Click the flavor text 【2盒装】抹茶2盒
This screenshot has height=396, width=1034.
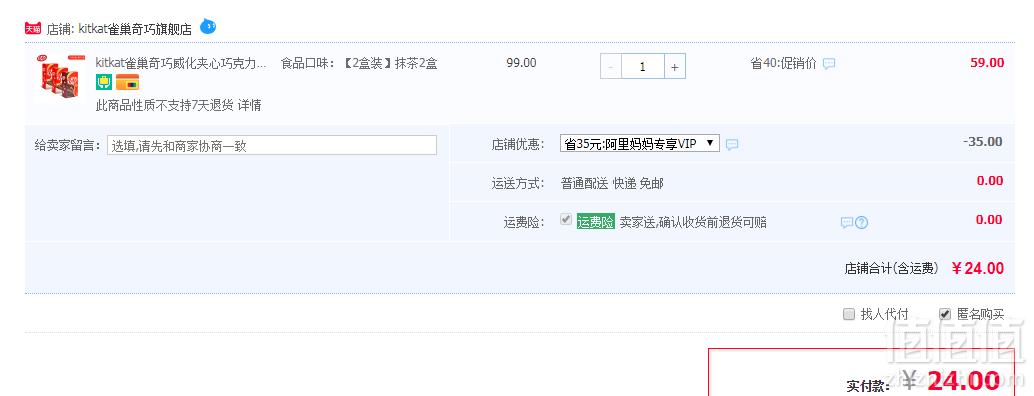390,63
